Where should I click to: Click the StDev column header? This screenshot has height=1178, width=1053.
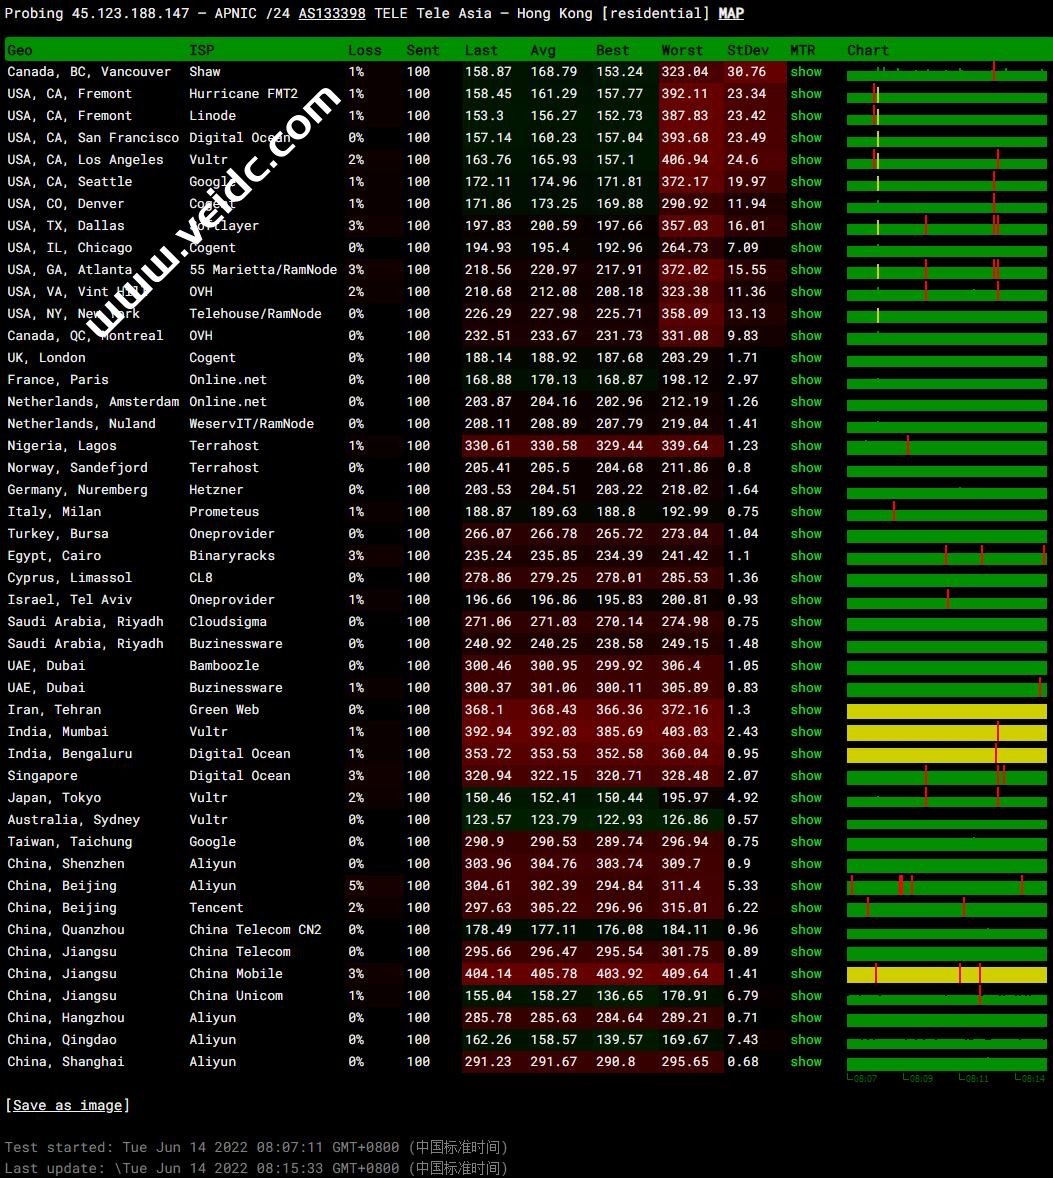[747, 50]
